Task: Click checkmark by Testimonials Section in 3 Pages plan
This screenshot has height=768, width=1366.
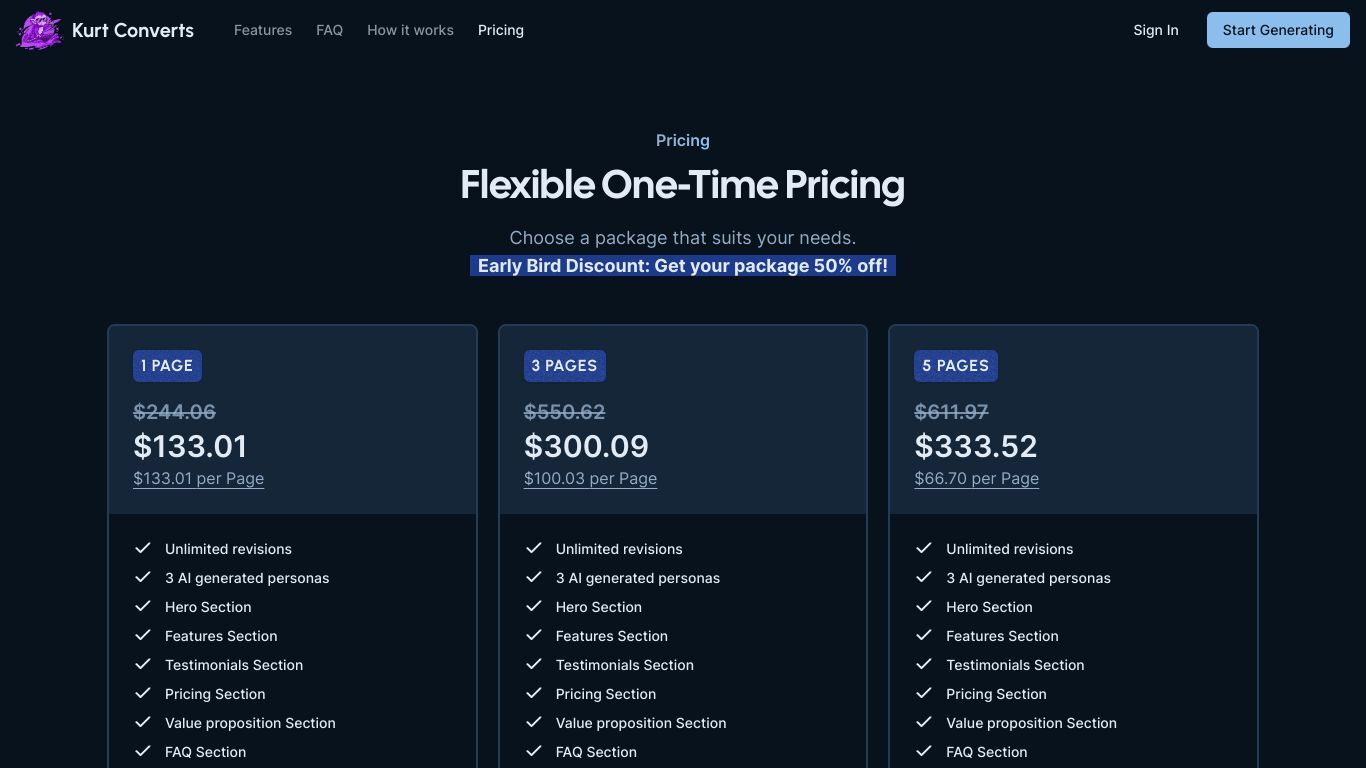Action: 534,664
